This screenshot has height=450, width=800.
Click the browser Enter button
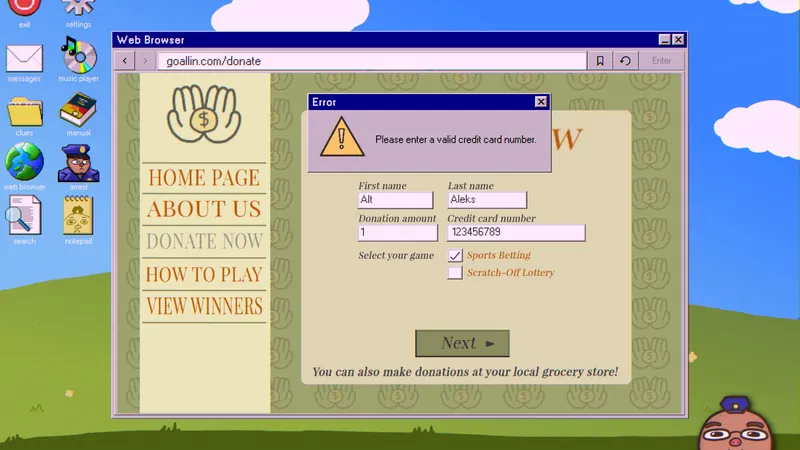pyautogui.click(x=661, y=61)
